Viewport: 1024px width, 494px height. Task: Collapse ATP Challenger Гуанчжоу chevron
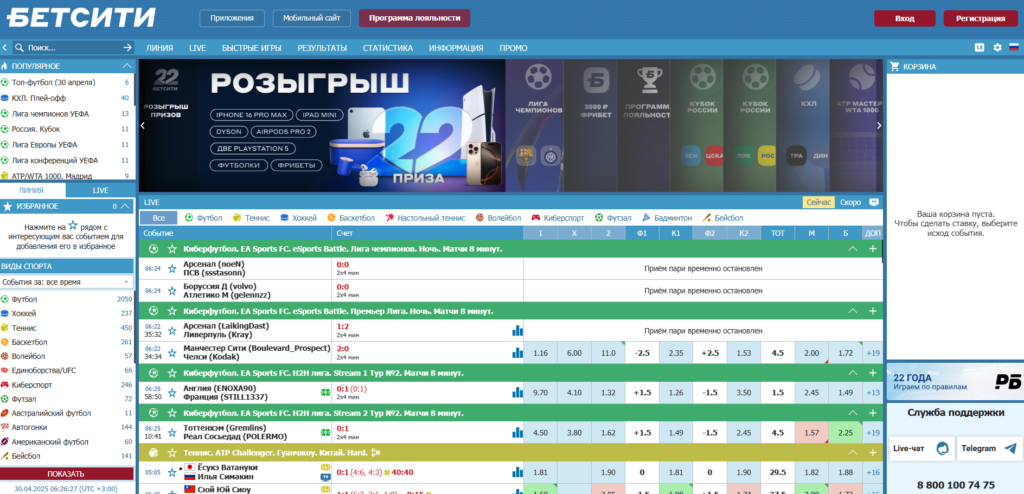pyautogui.click(x=852, y=452)
